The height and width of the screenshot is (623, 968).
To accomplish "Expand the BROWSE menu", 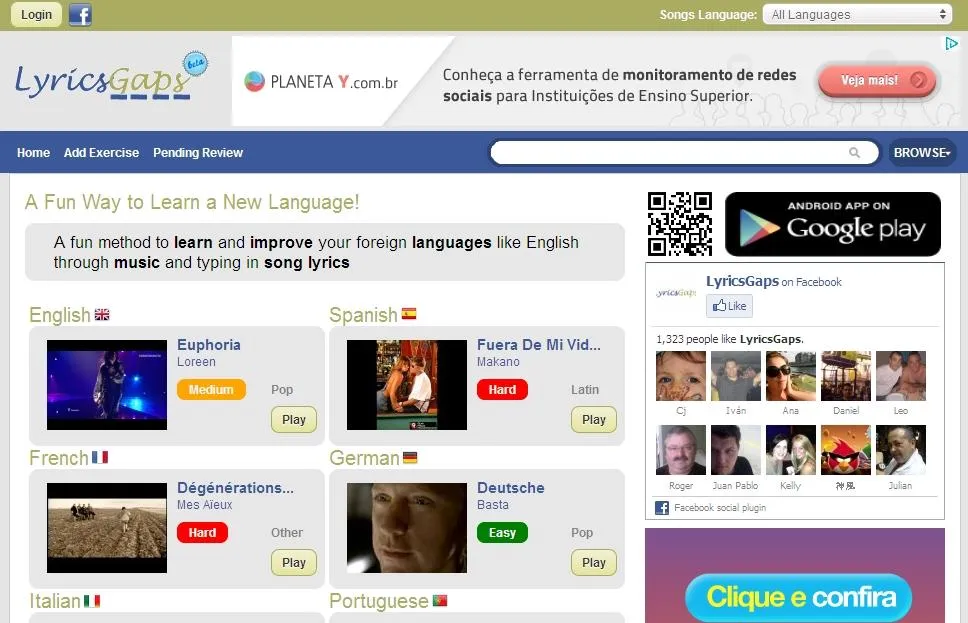I will click(922, 153).
